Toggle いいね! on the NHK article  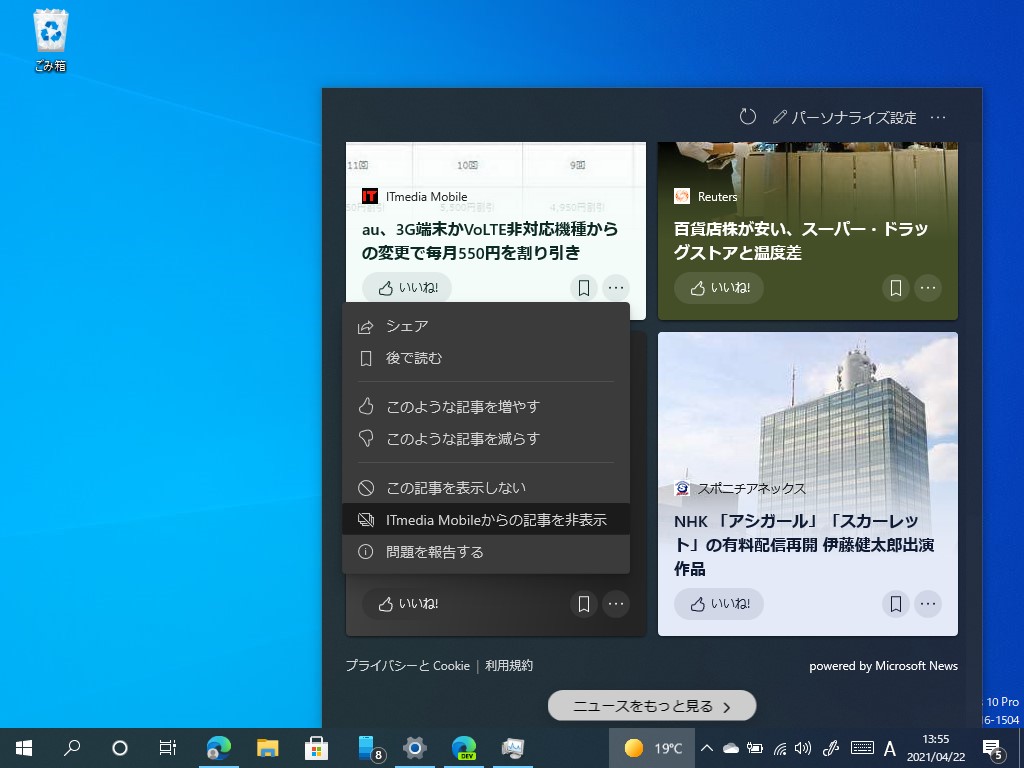coord(718,604)
